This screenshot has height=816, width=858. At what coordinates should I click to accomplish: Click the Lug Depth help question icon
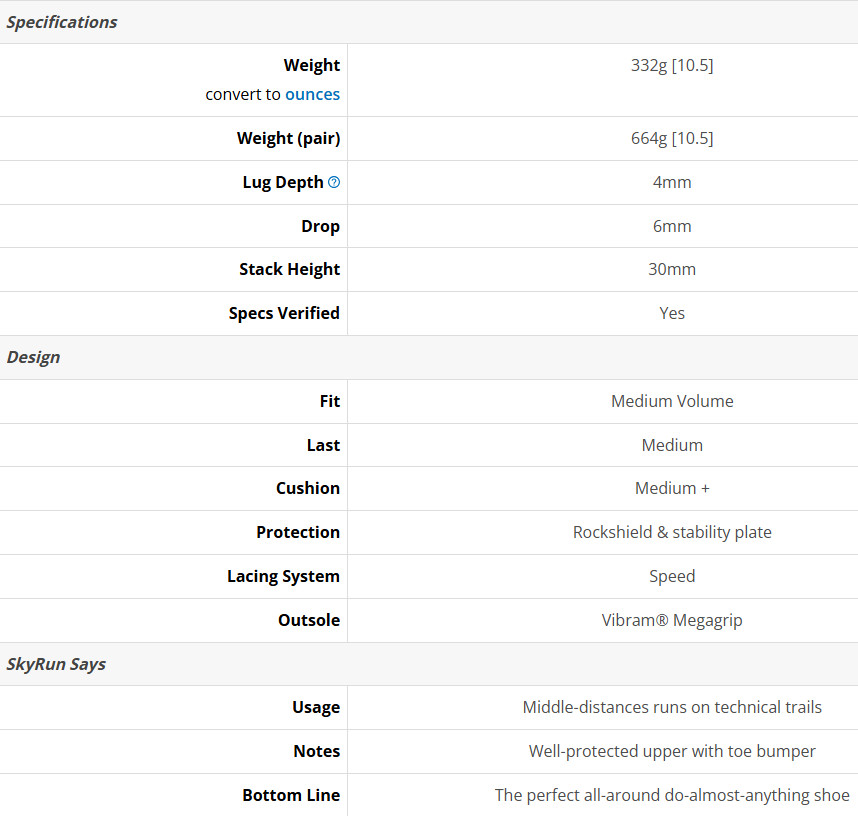pos(334,182)
